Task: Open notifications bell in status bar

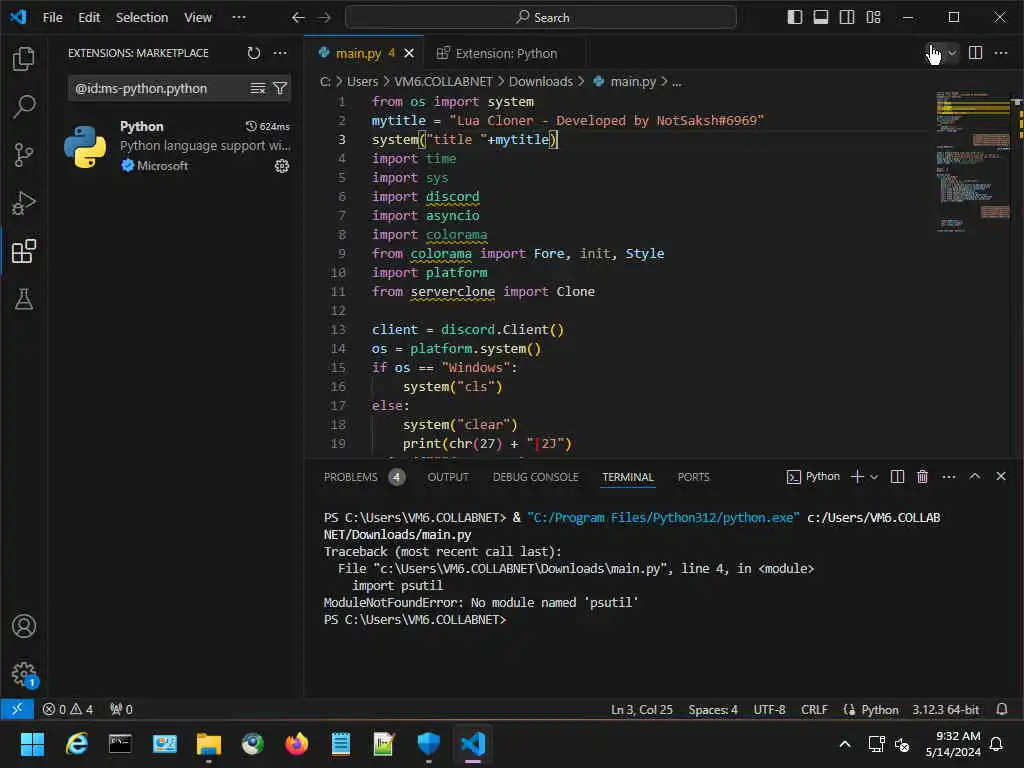Action: tap(1002, 709)
